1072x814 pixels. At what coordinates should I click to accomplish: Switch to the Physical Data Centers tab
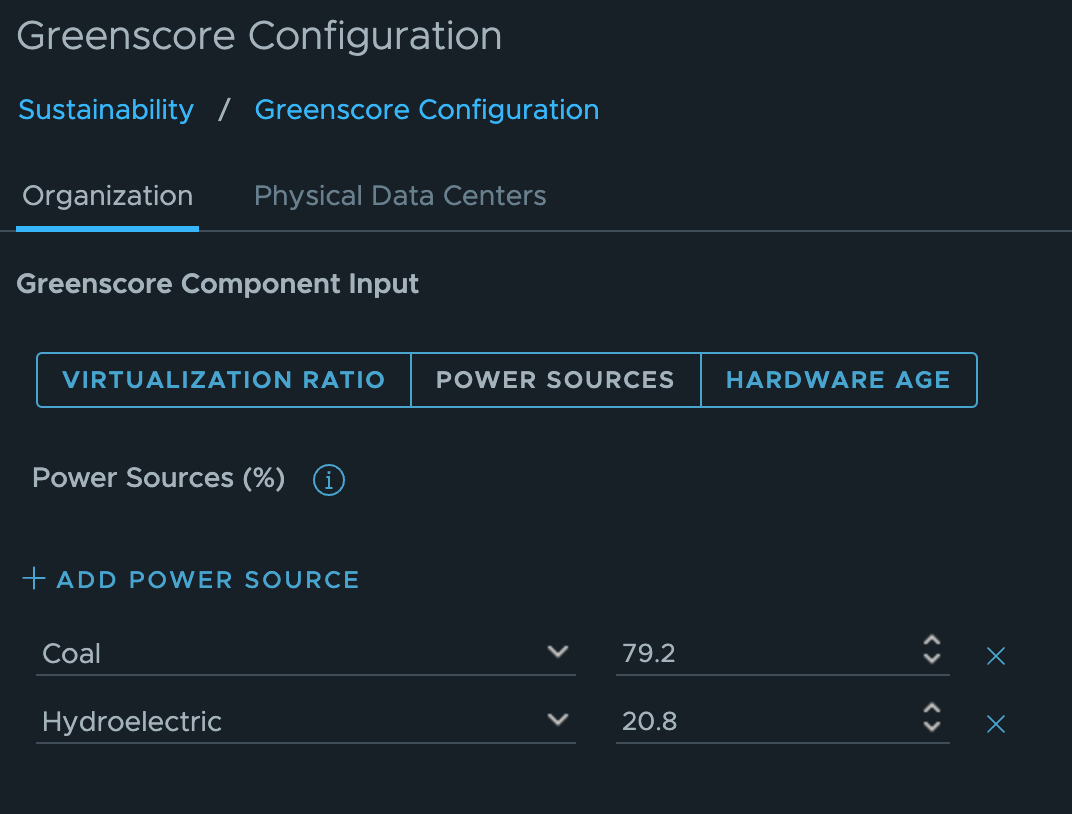pyautogui.click(x=400, y=196)
